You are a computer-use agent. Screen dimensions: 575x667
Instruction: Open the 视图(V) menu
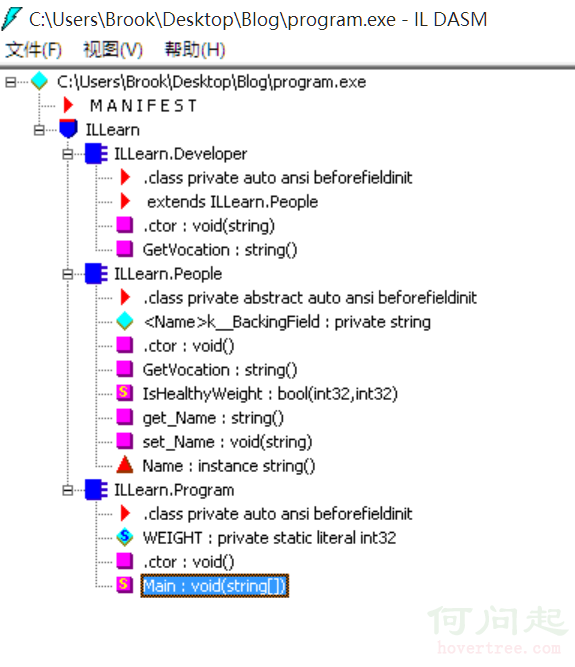click(x=113, y=50)
